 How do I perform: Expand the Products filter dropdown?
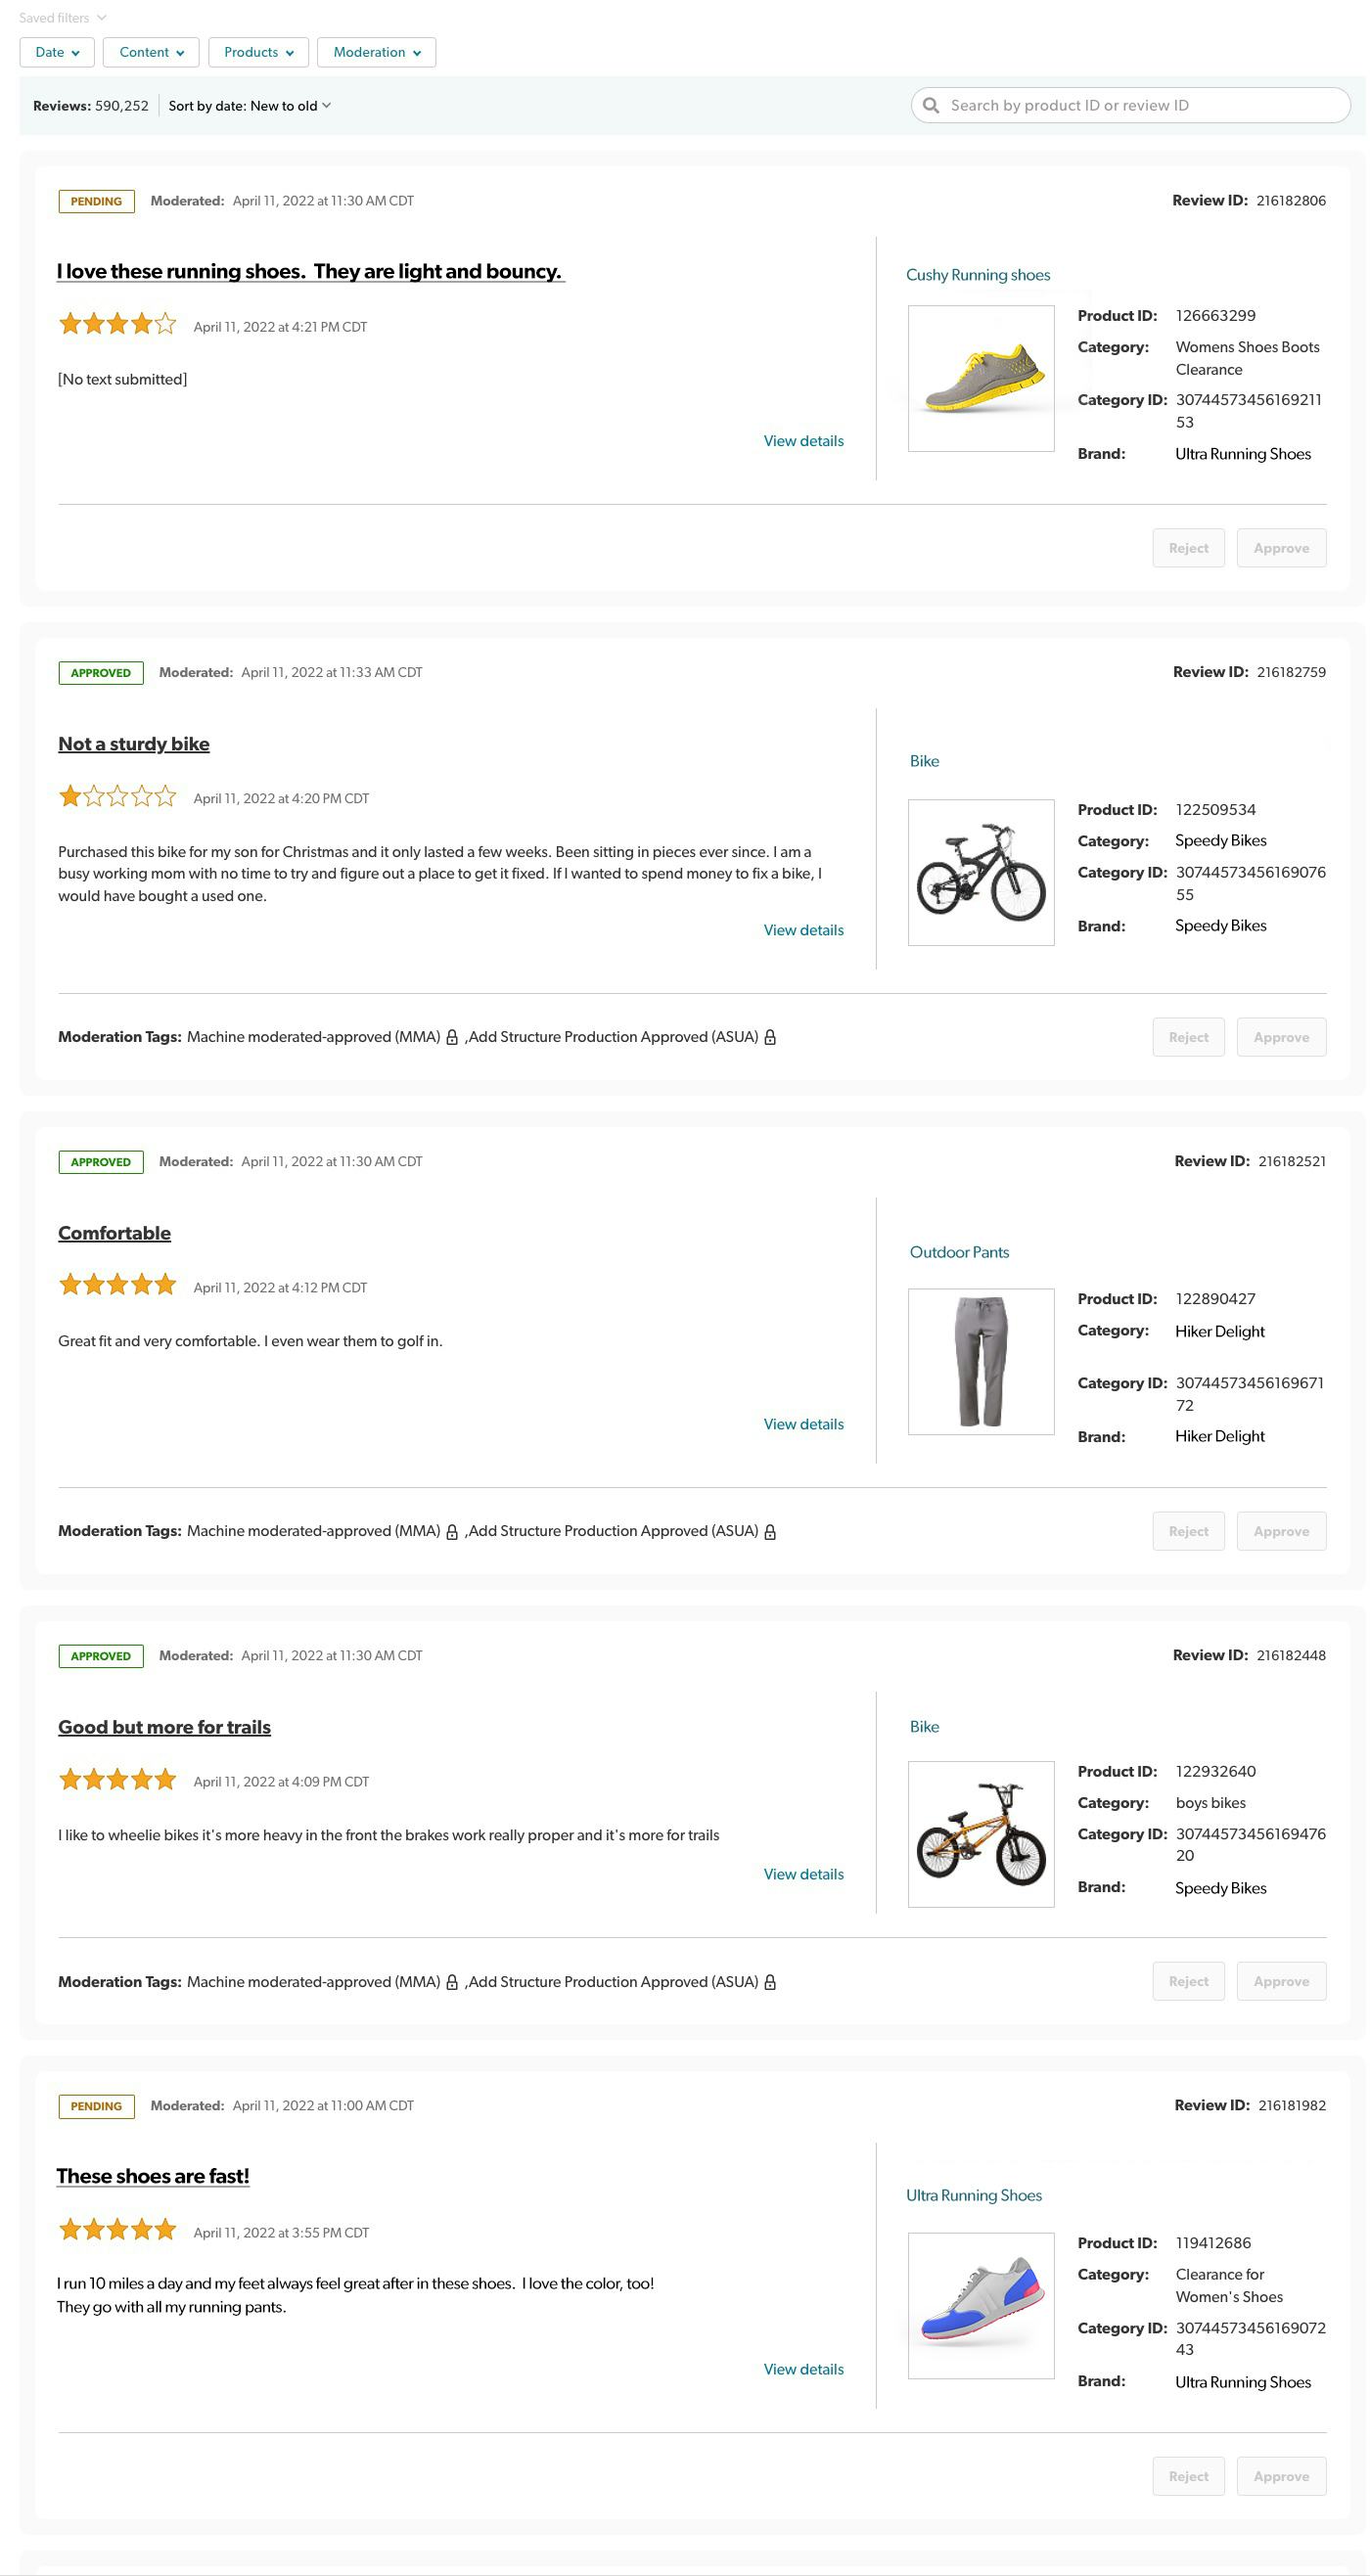coord(258,53)
